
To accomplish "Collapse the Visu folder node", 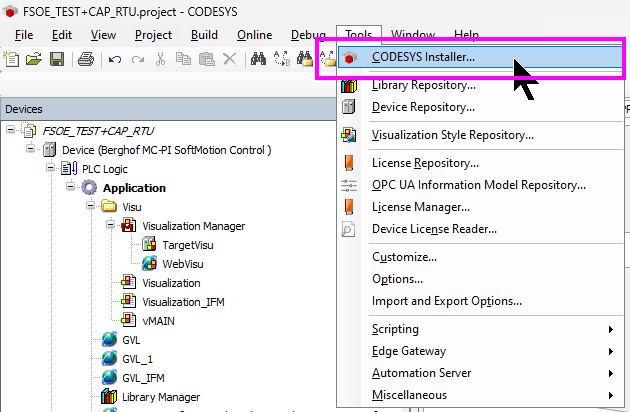I will [90, 205].
